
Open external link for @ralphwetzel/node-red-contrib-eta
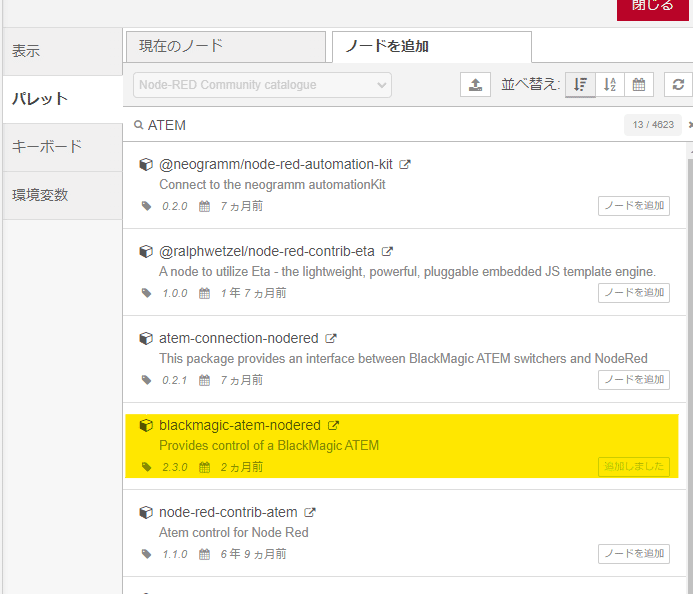click(x=387, y=251)
